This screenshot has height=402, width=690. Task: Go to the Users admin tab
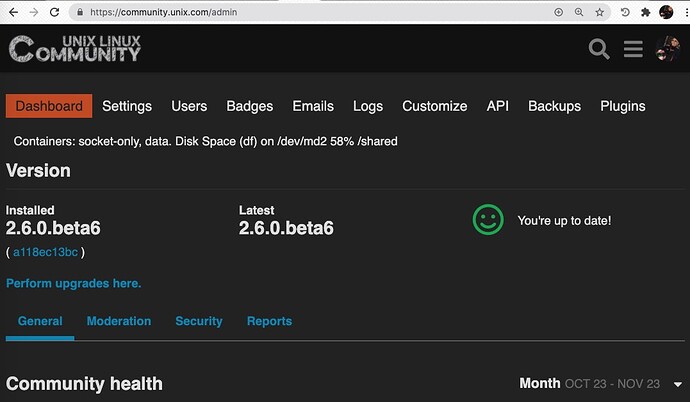[189, 106]
